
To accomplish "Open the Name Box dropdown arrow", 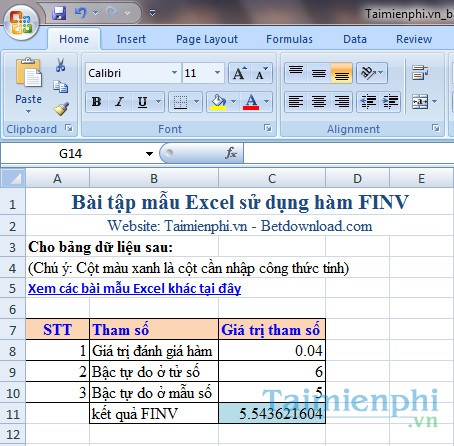I will pyautogui.click(x=149, y=154).
